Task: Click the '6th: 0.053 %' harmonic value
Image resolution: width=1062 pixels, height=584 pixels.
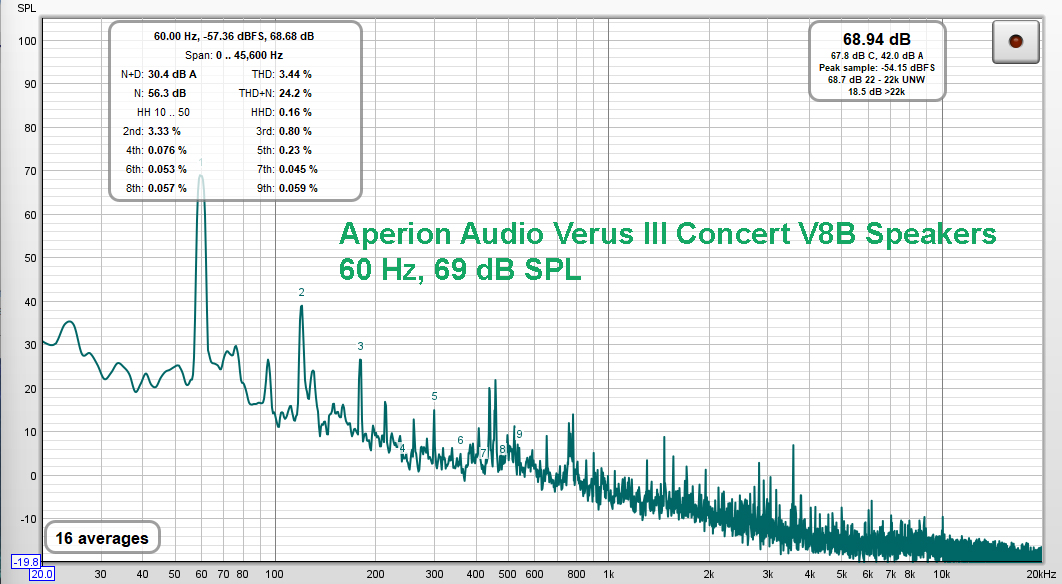Action: click(x=156, y=169)
